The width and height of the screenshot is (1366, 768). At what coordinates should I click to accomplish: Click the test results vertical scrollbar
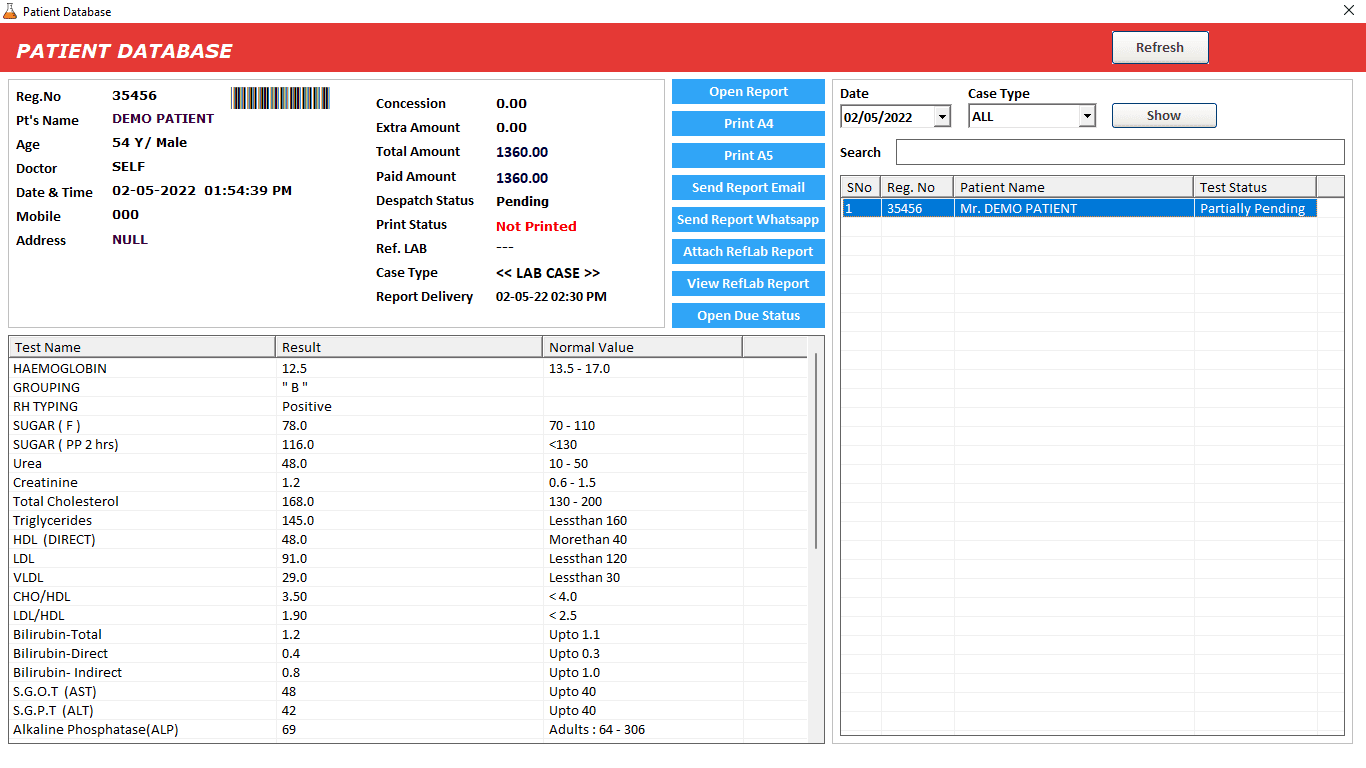(x=816, y=450)
